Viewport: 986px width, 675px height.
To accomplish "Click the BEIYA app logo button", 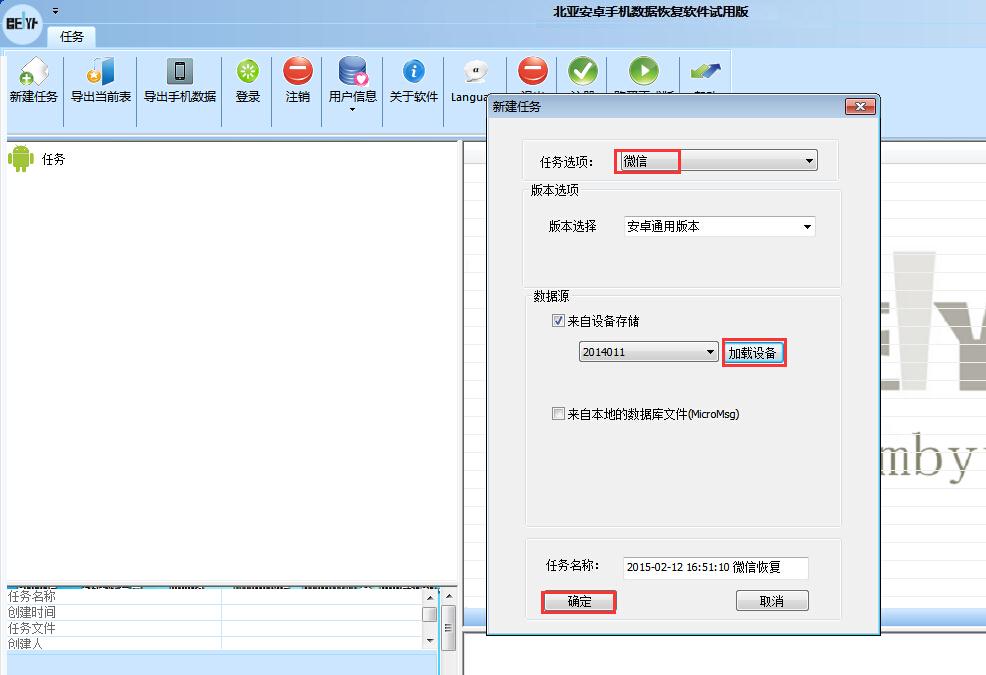I will (x=23, y=23).
